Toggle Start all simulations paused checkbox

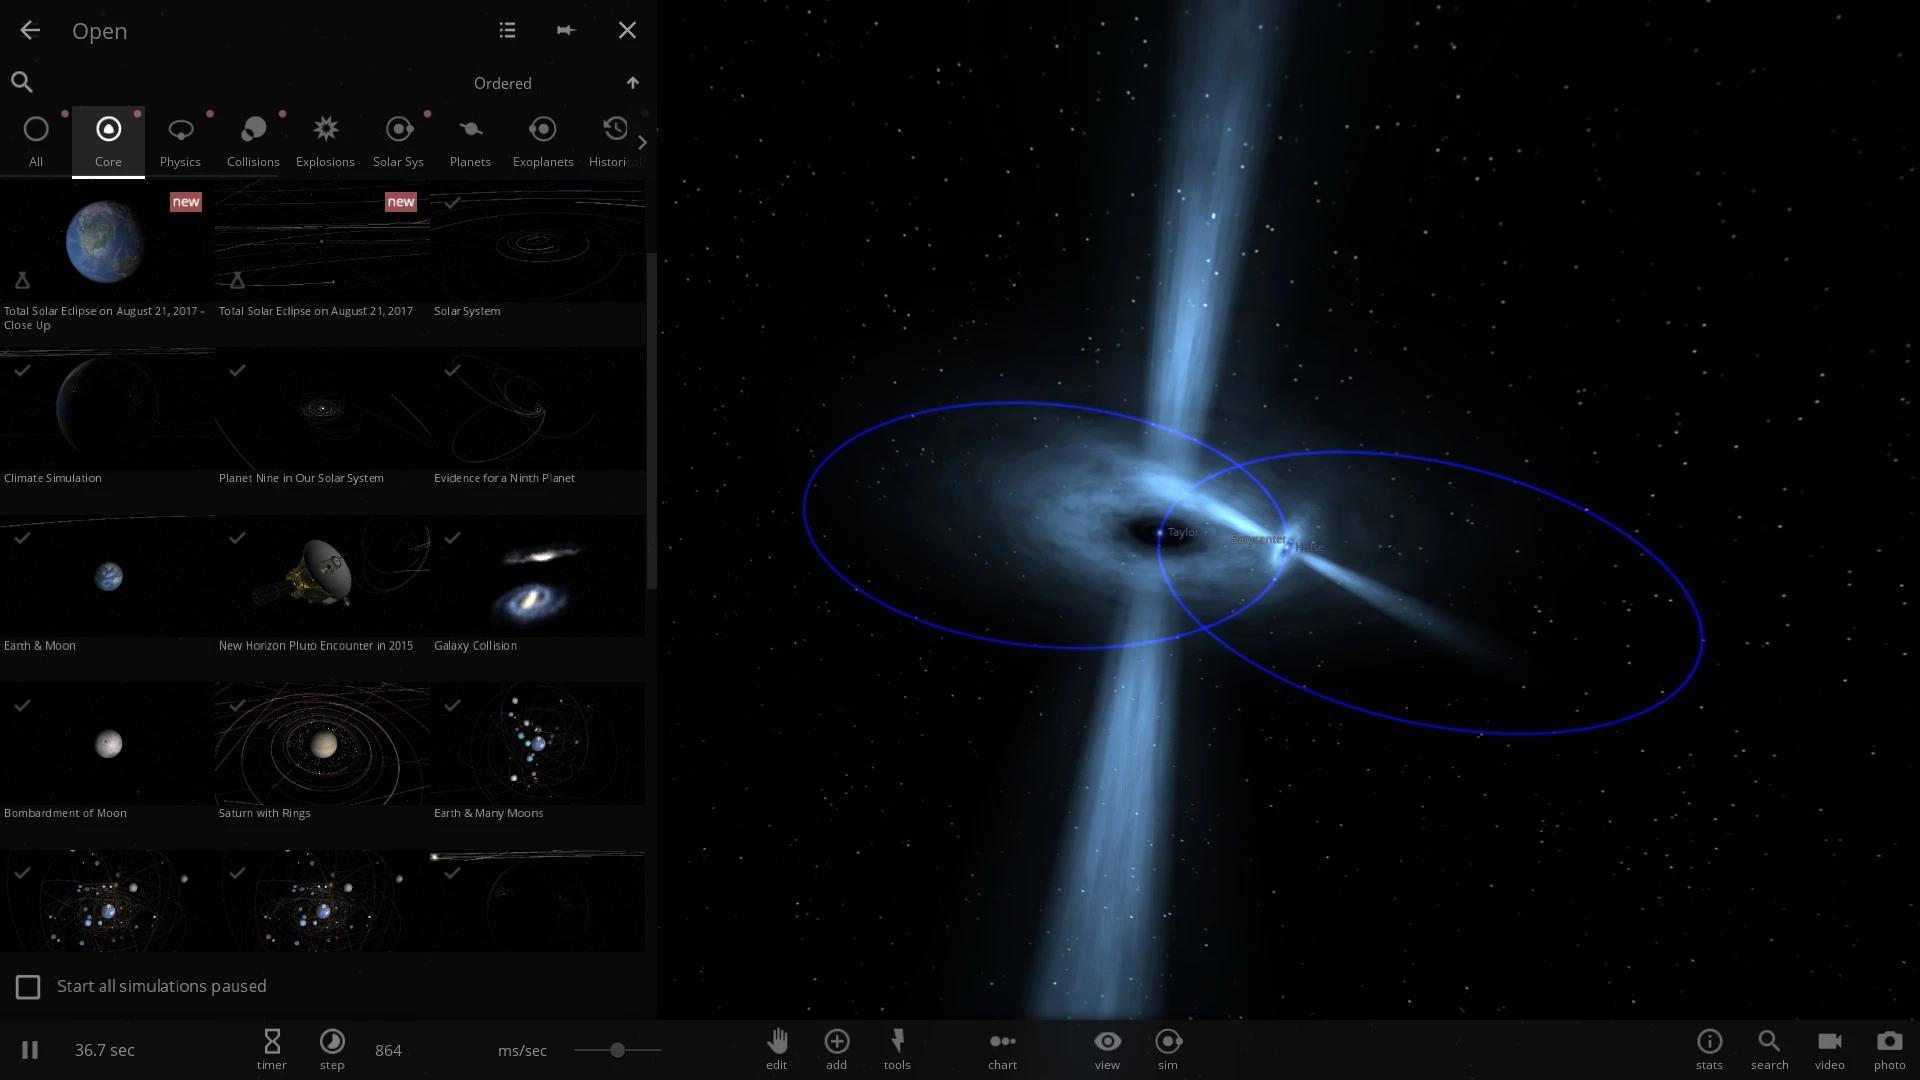click(26, 985)
